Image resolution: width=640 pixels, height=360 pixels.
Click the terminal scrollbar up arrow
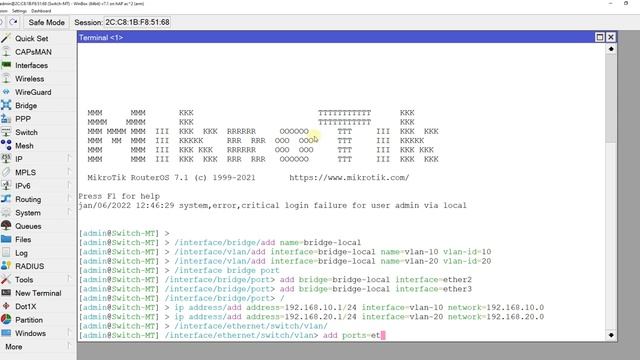click(x=611, y=49)
